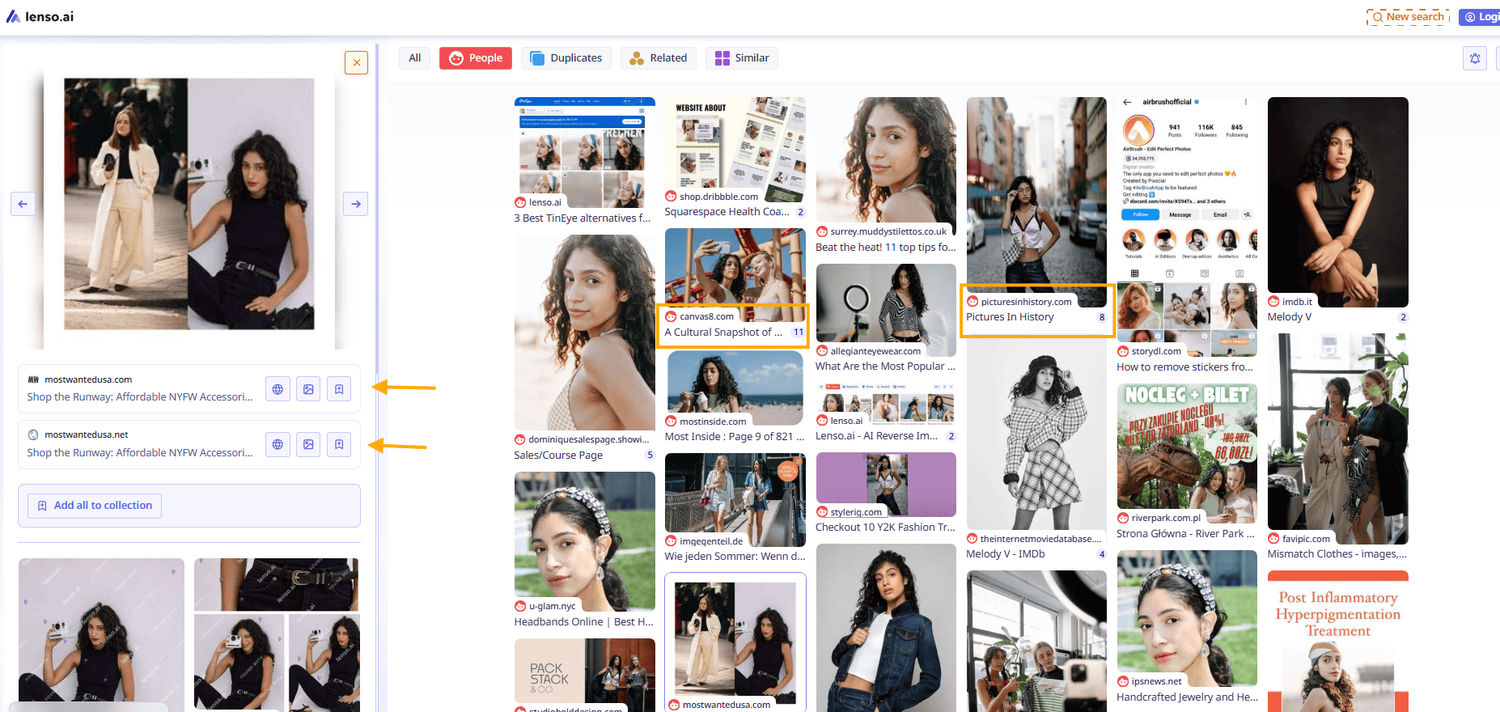Image resolution: width=1500 pixels, height=712 pixels.
Task: Toggle the All results filter
Action: click(x=414, y=58)
